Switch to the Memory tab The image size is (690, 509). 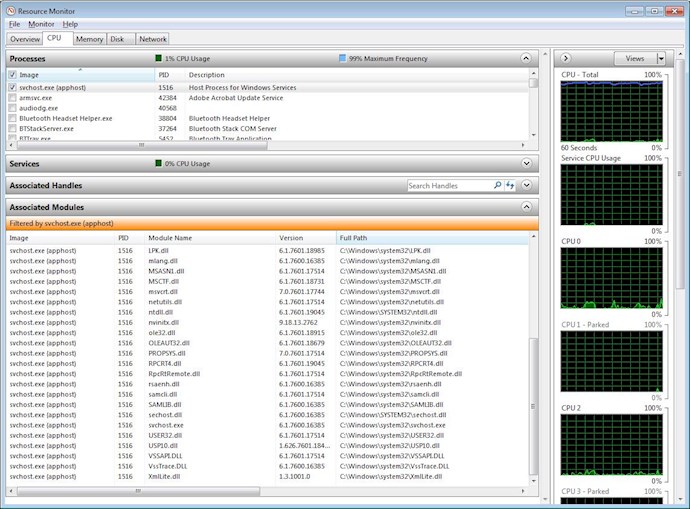click(x=89, y=39)
